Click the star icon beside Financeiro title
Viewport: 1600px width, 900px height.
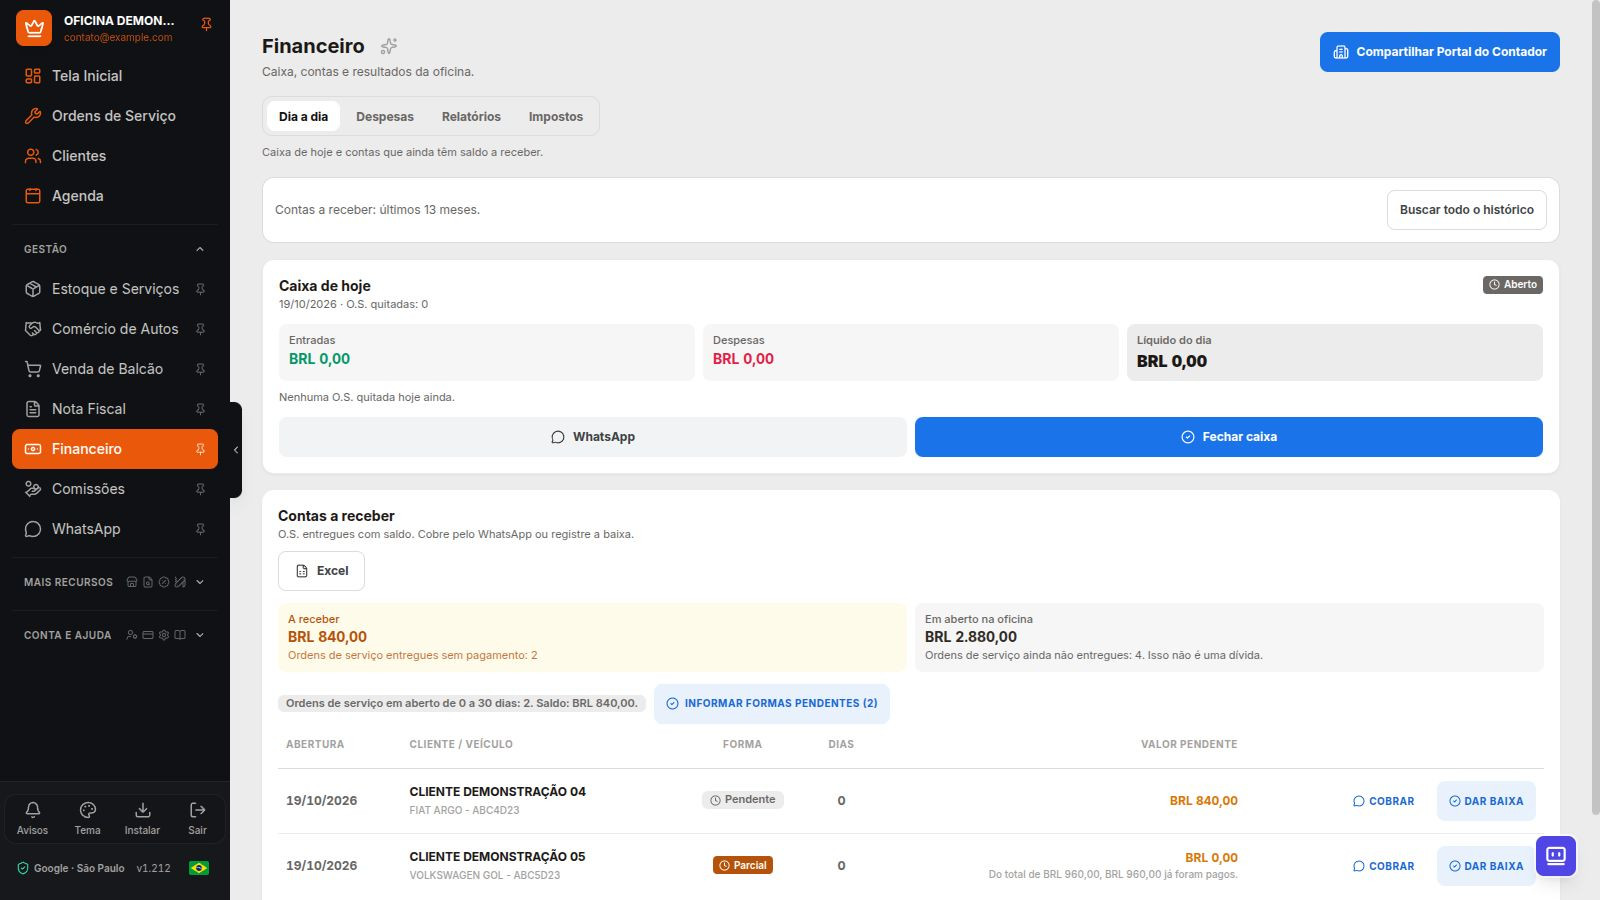click(389, 46)
